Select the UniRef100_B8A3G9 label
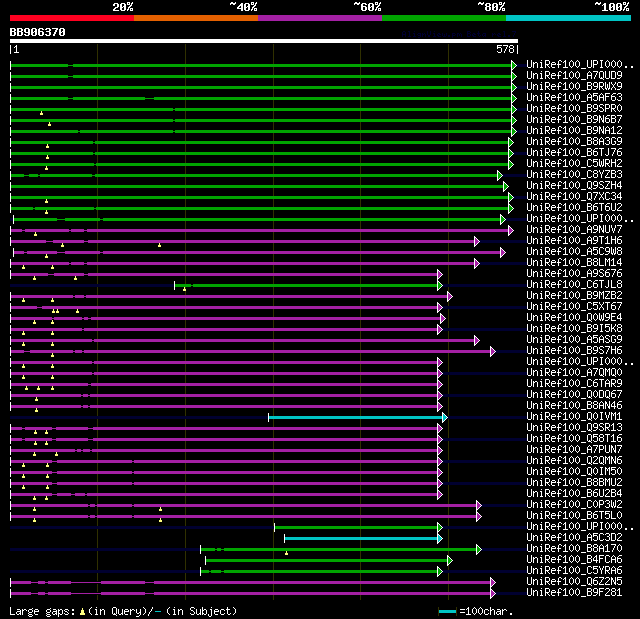The image size is (640, 619). [x=574, y=142]
